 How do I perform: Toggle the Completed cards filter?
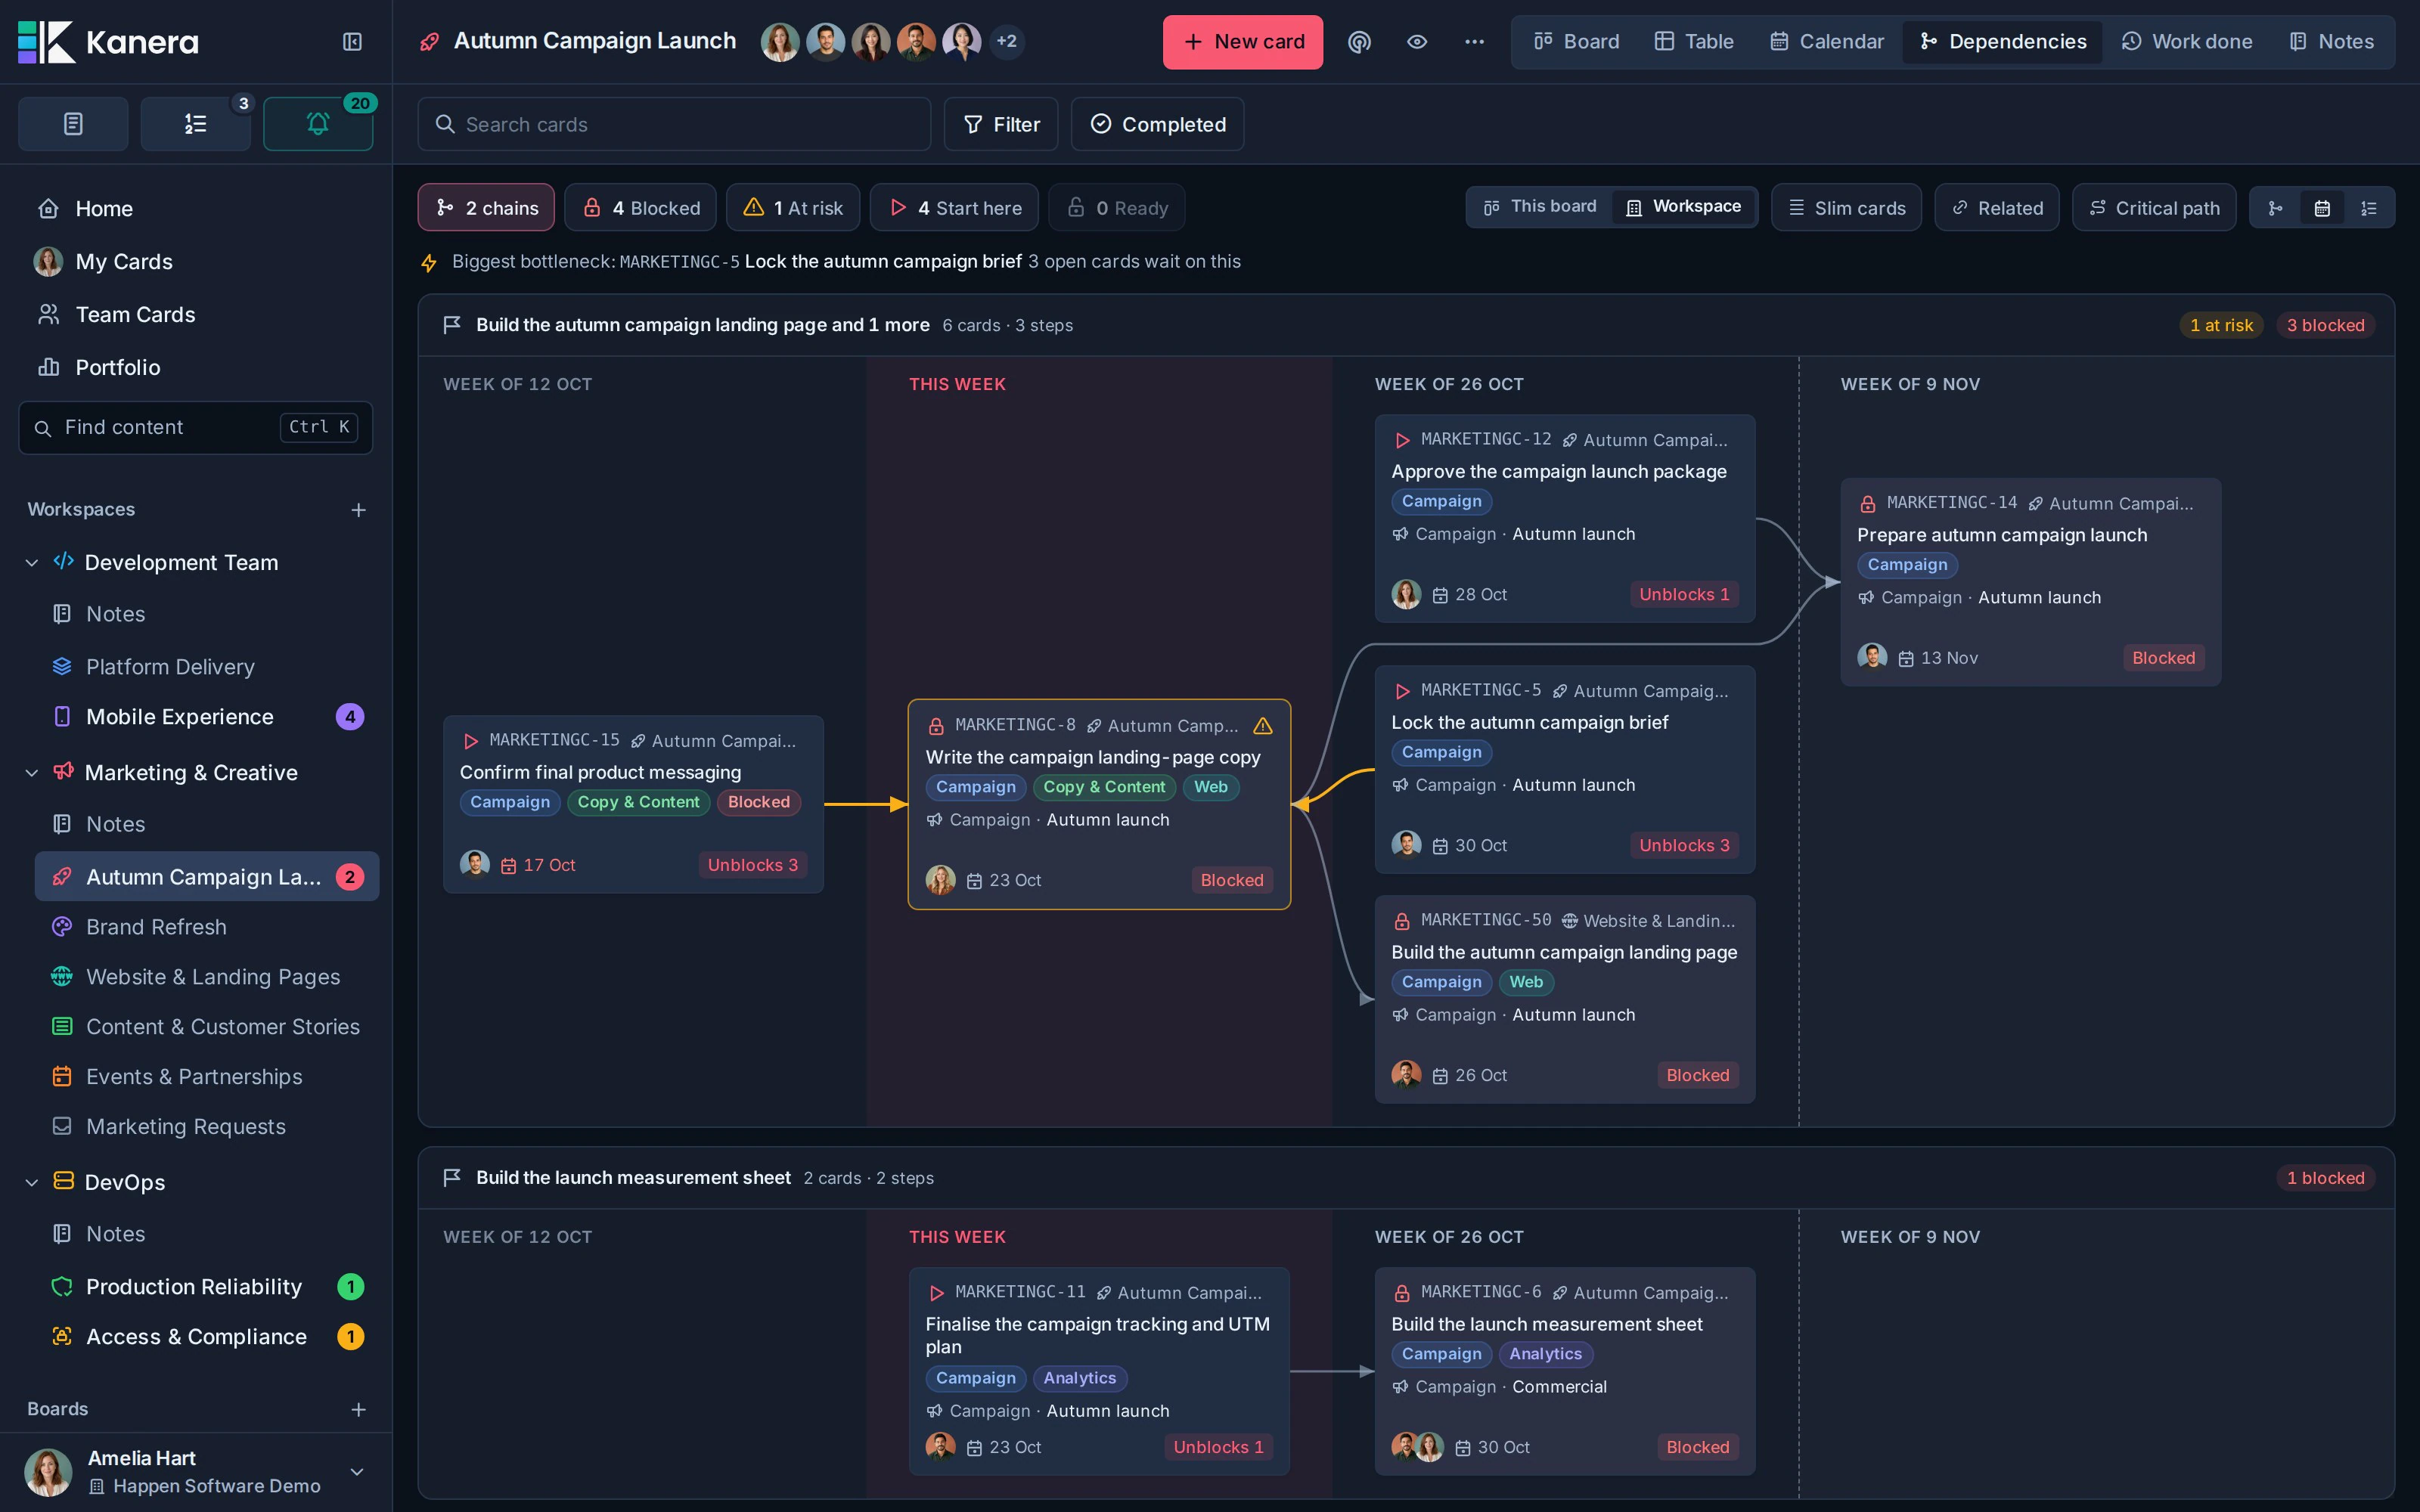point(1157,124)
